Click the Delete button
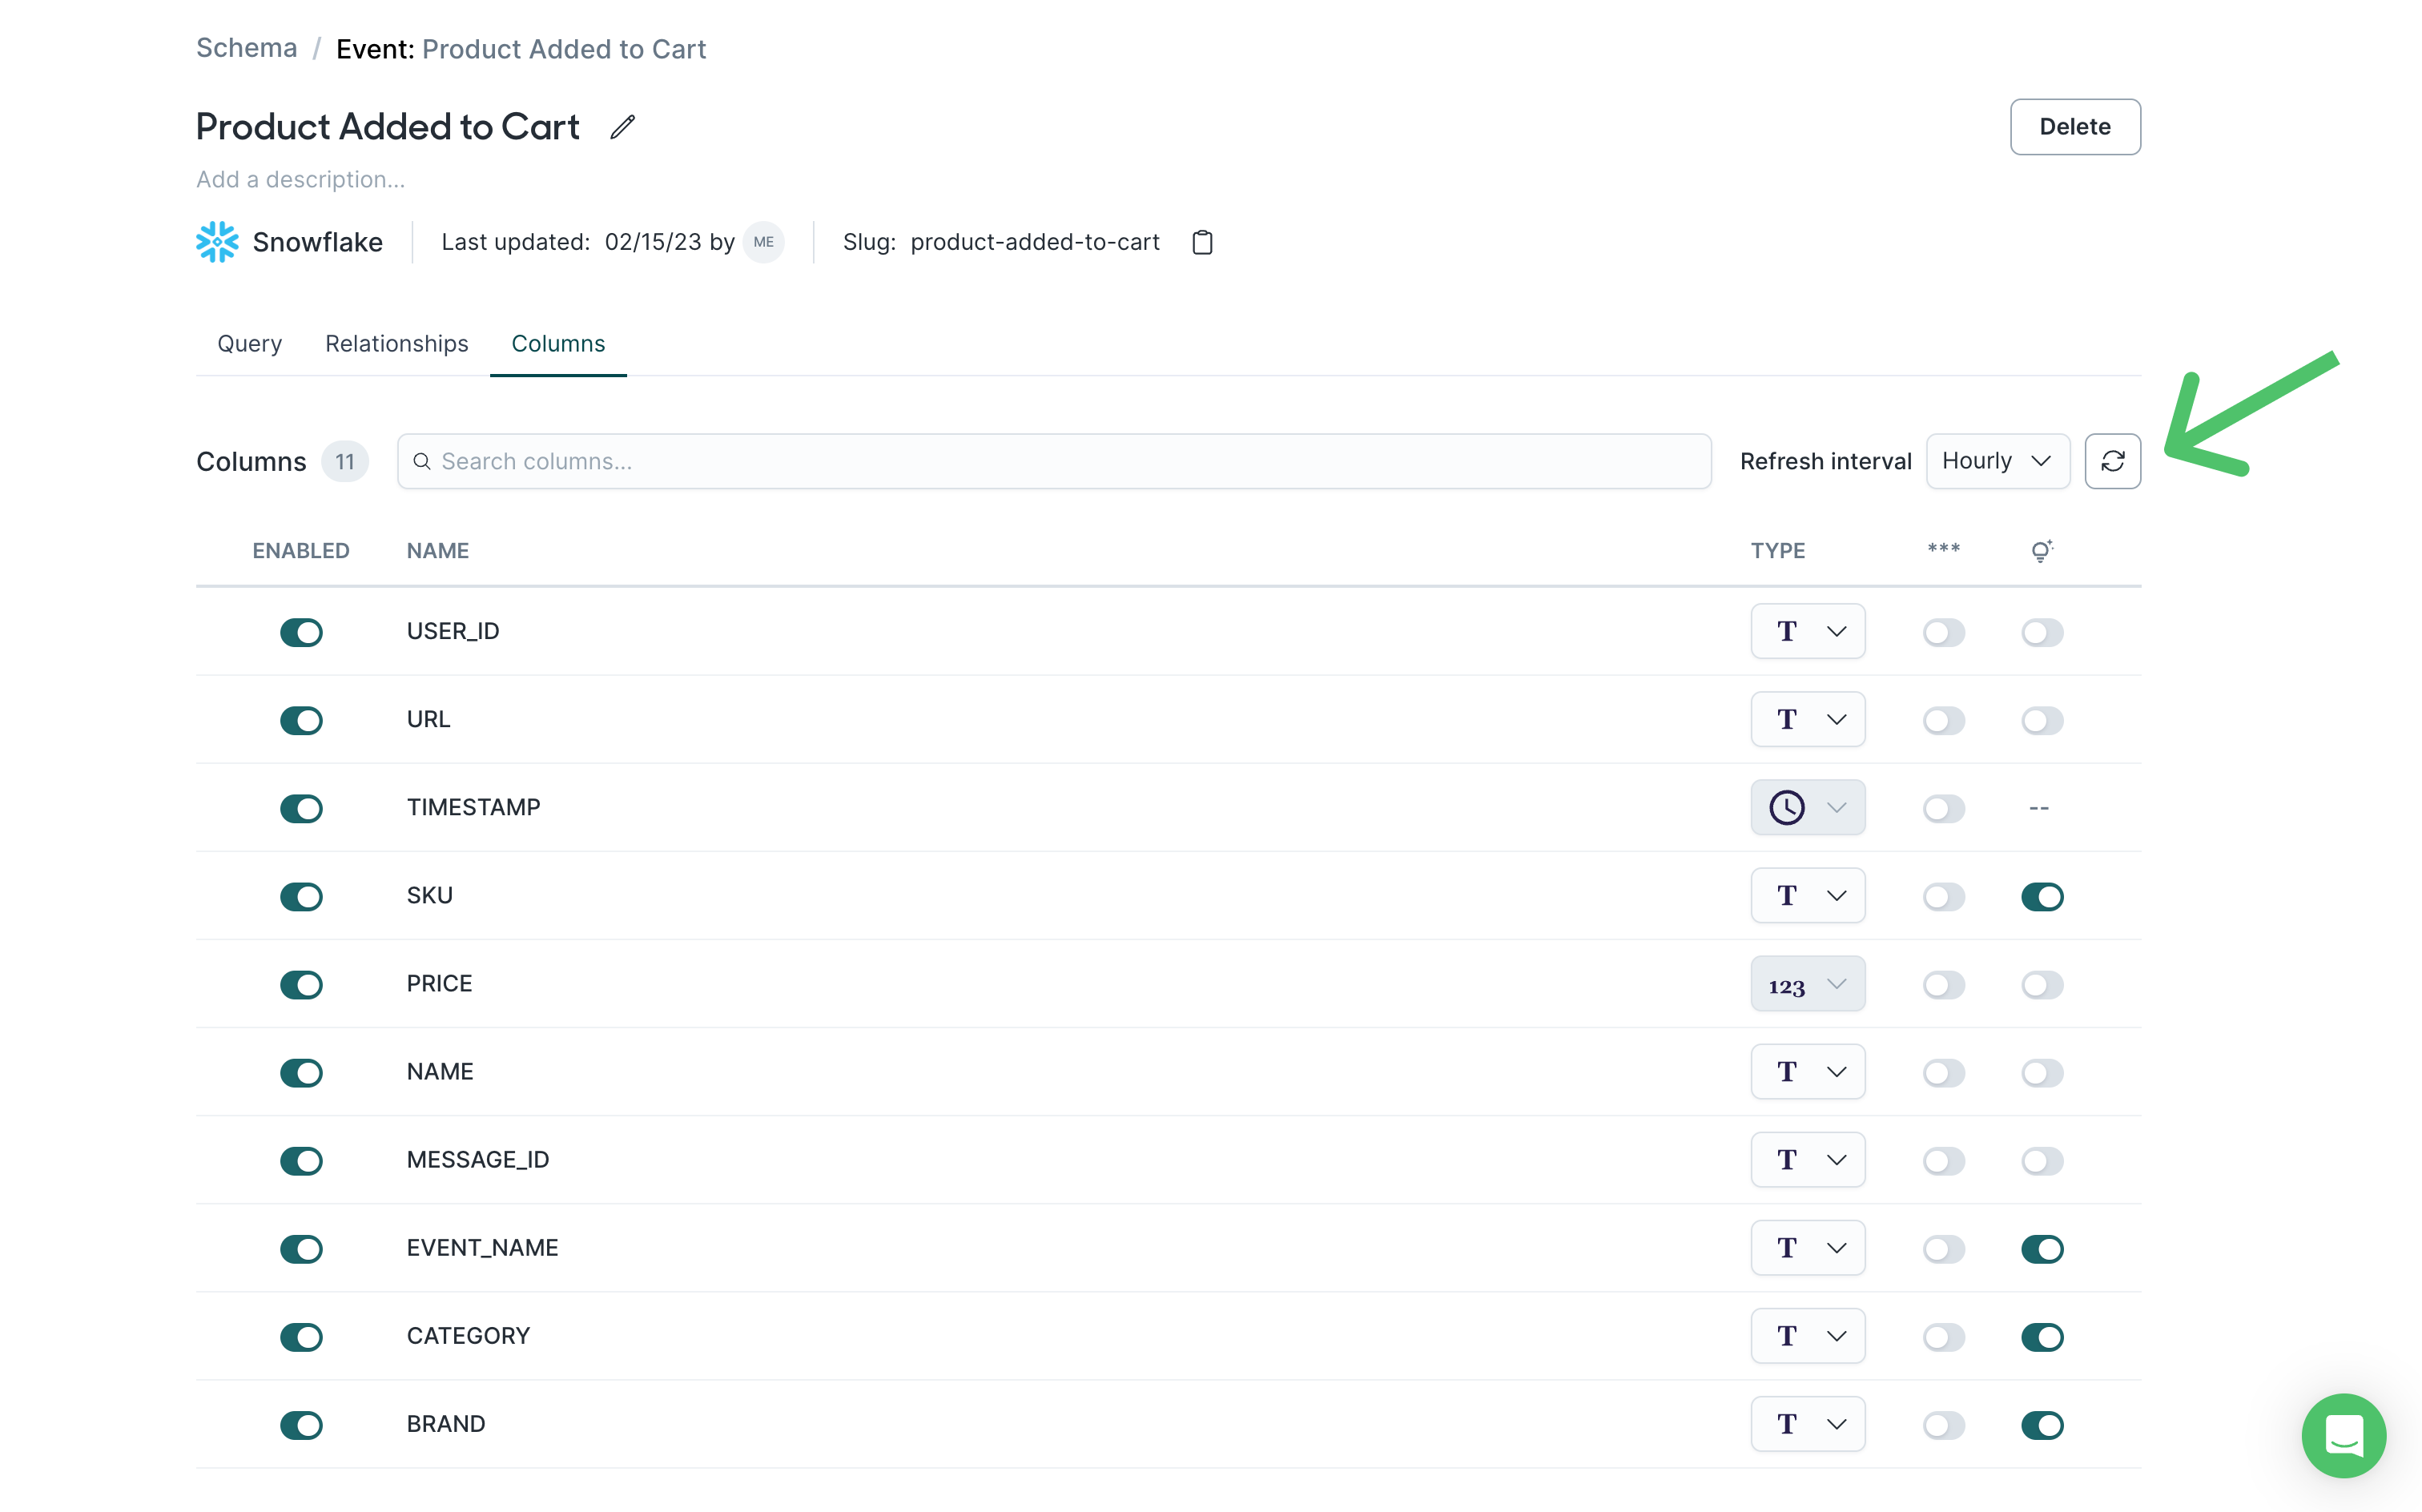The image size is (2422, 1512). 2075,127
